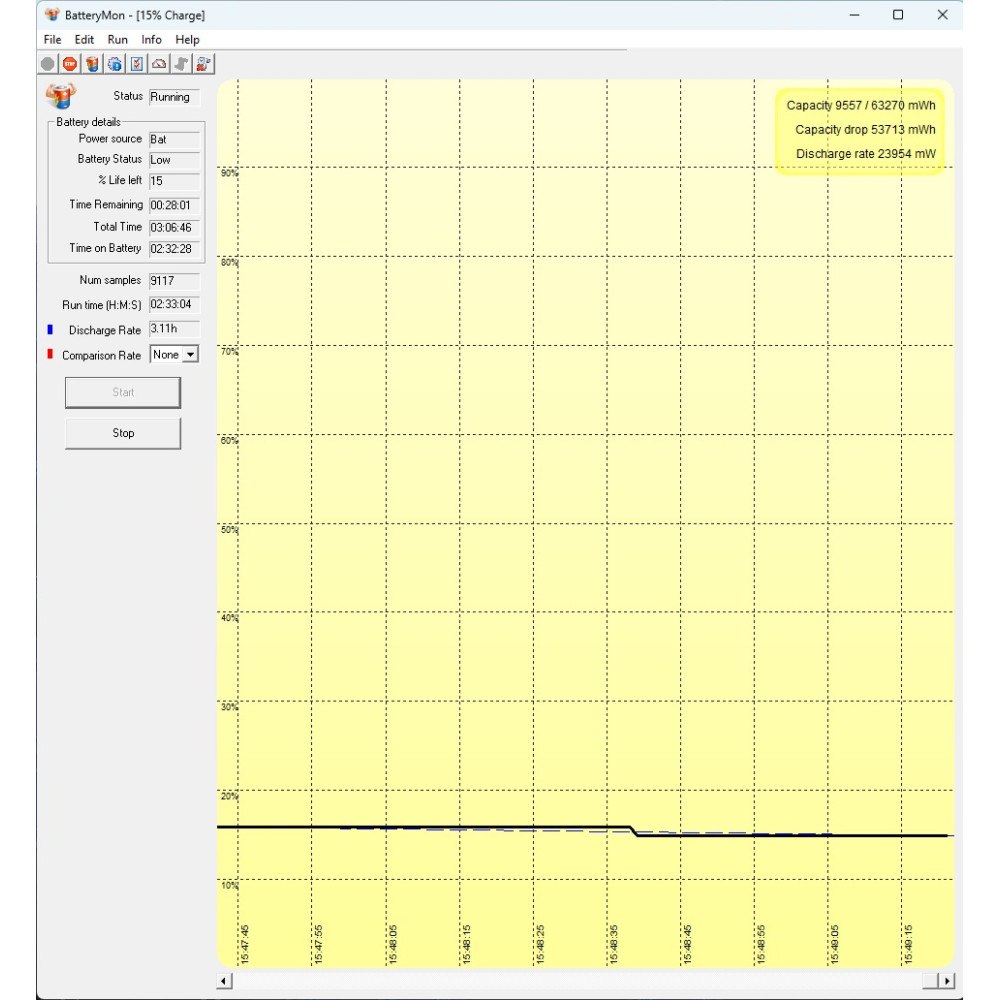Click the Time Remaining value field
This screenshot has height=1000, width=1000.
pos(174,205)
